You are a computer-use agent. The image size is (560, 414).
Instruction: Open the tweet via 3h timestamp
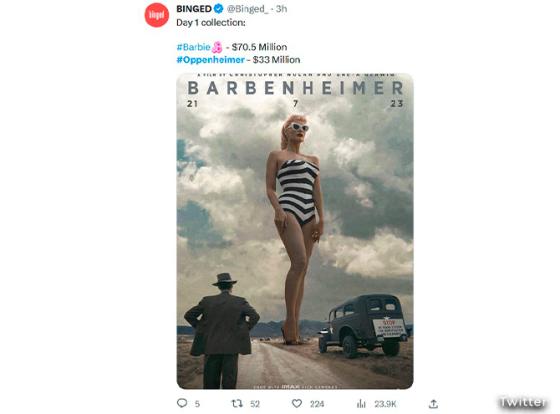[281, 9]
